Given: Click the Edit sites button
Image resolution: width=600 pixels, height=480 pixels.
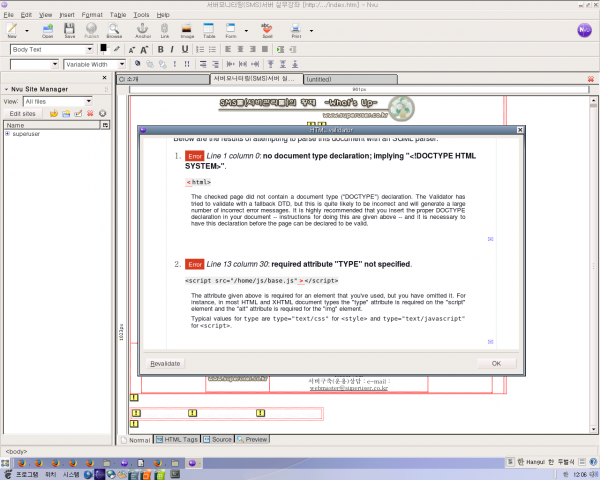Looking at the screenshot, I should coord(23,114).
